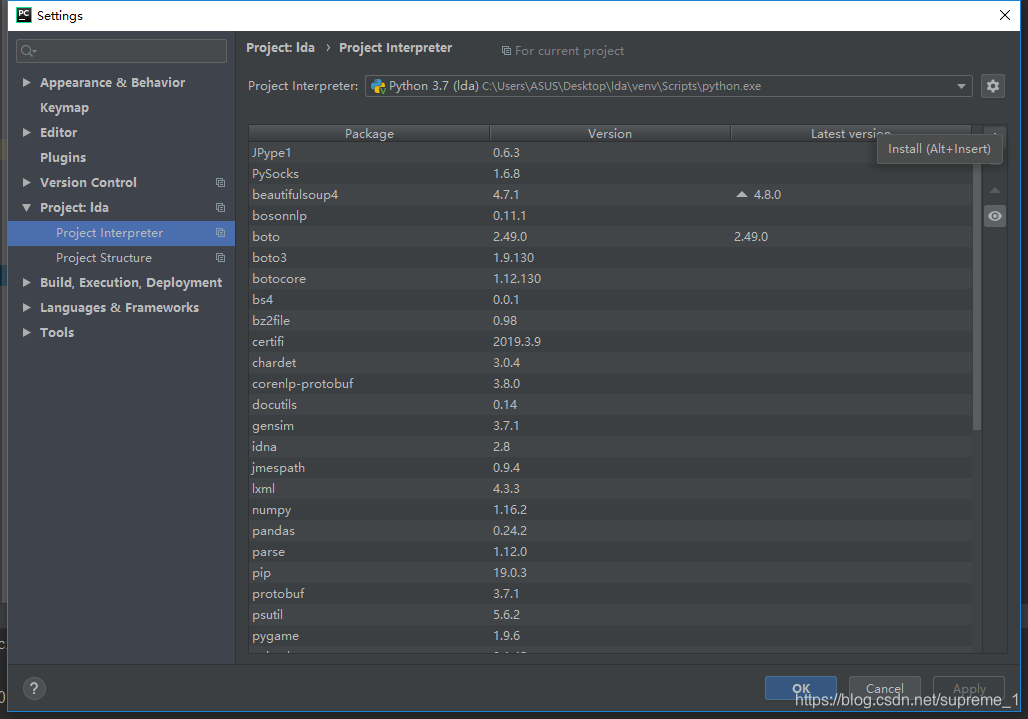
Task: Select the pandas package row
Action: click(x=610, y=531)
